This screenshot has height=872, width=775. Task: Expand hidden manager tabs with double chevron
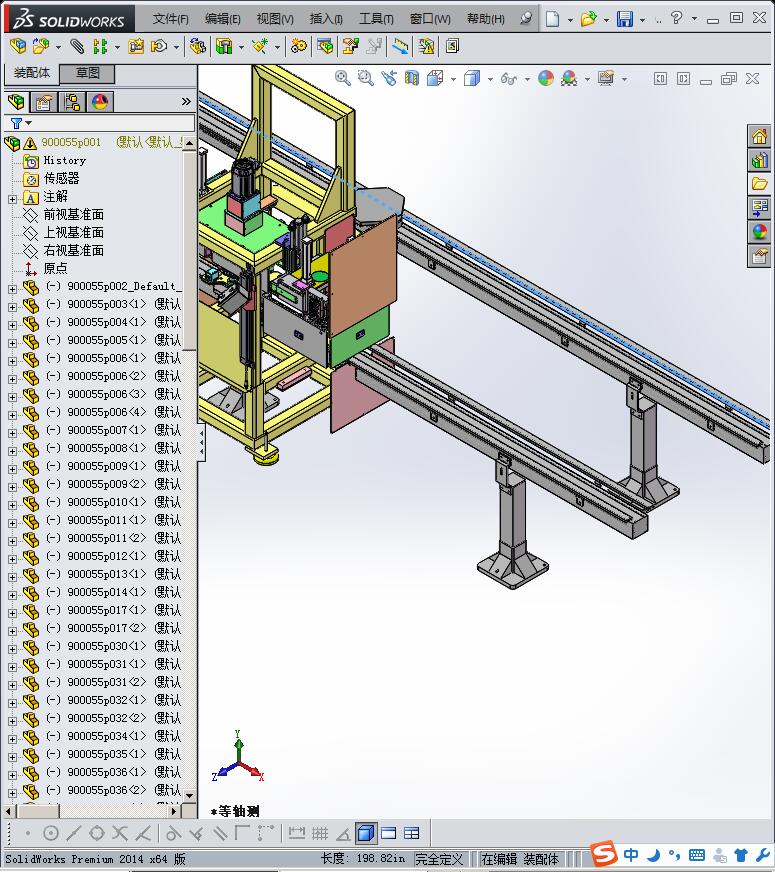point(186,101)
